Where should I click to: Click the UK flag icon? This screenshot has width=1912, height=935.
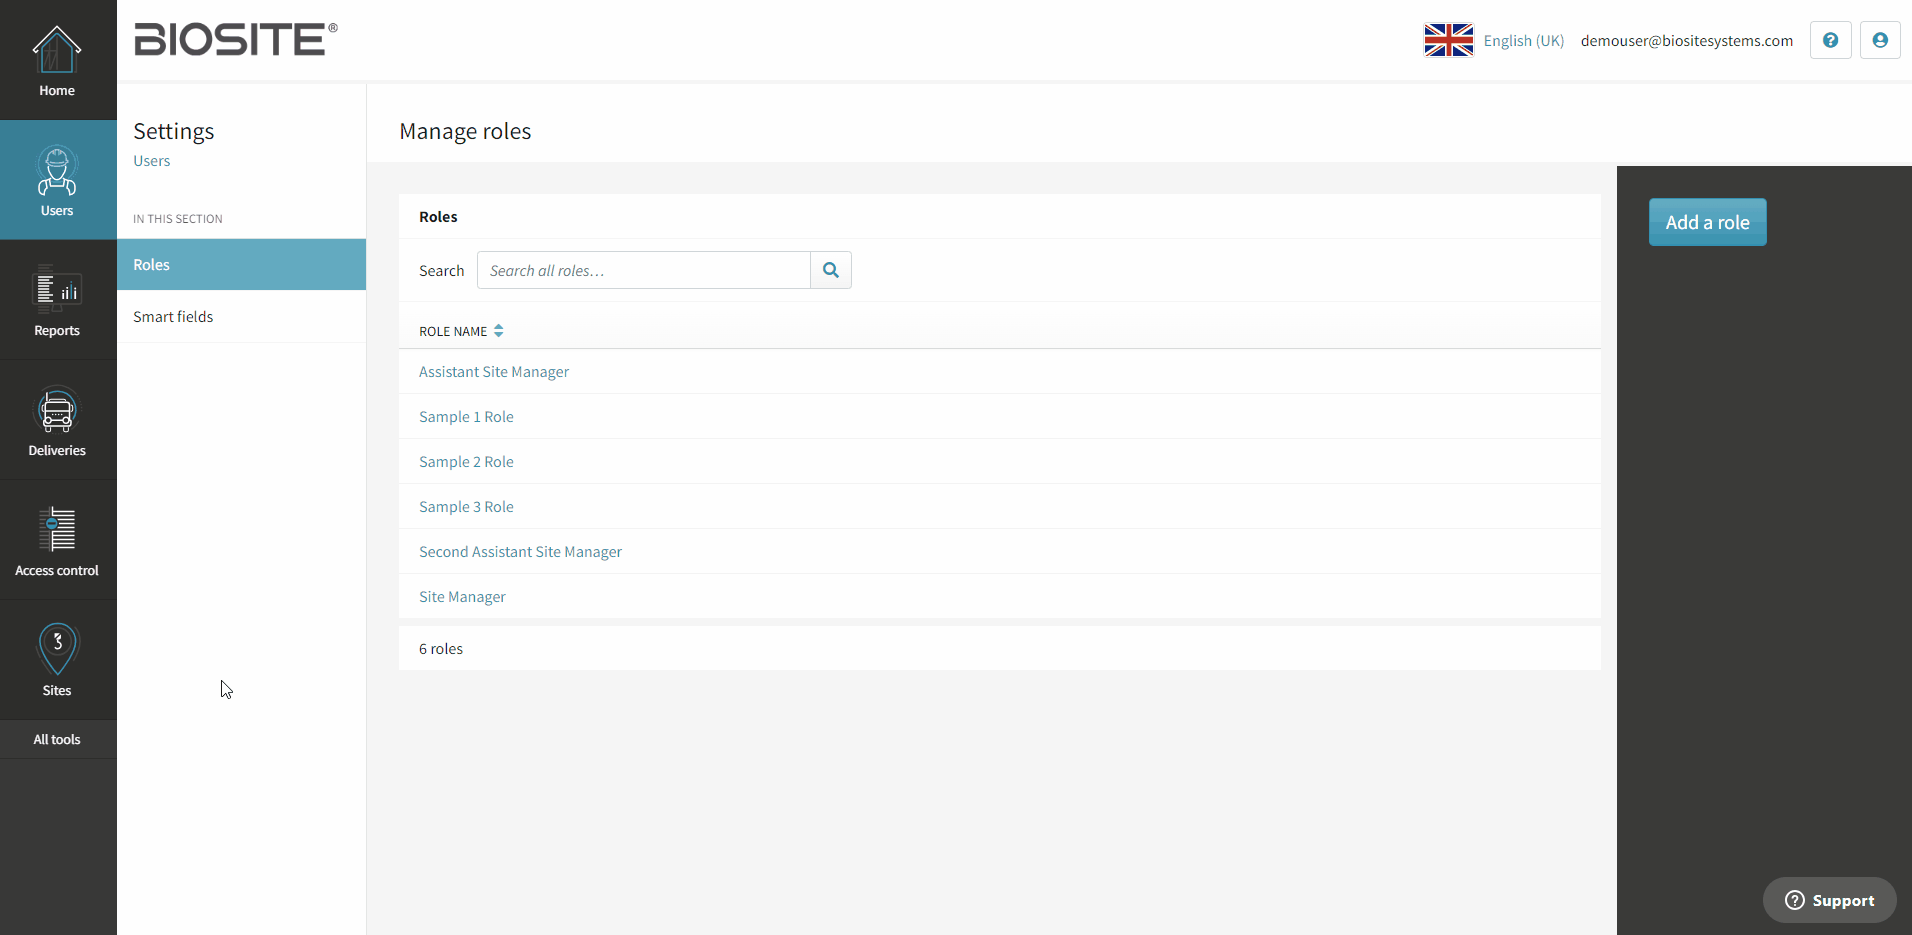1448,40
